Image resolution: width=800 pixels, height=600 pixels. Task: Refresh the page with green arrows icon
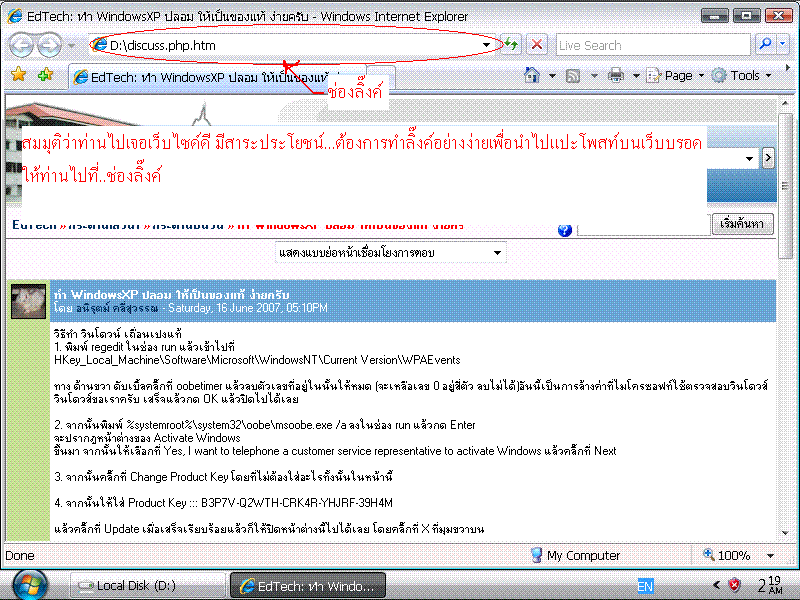(x=511, y=45)
